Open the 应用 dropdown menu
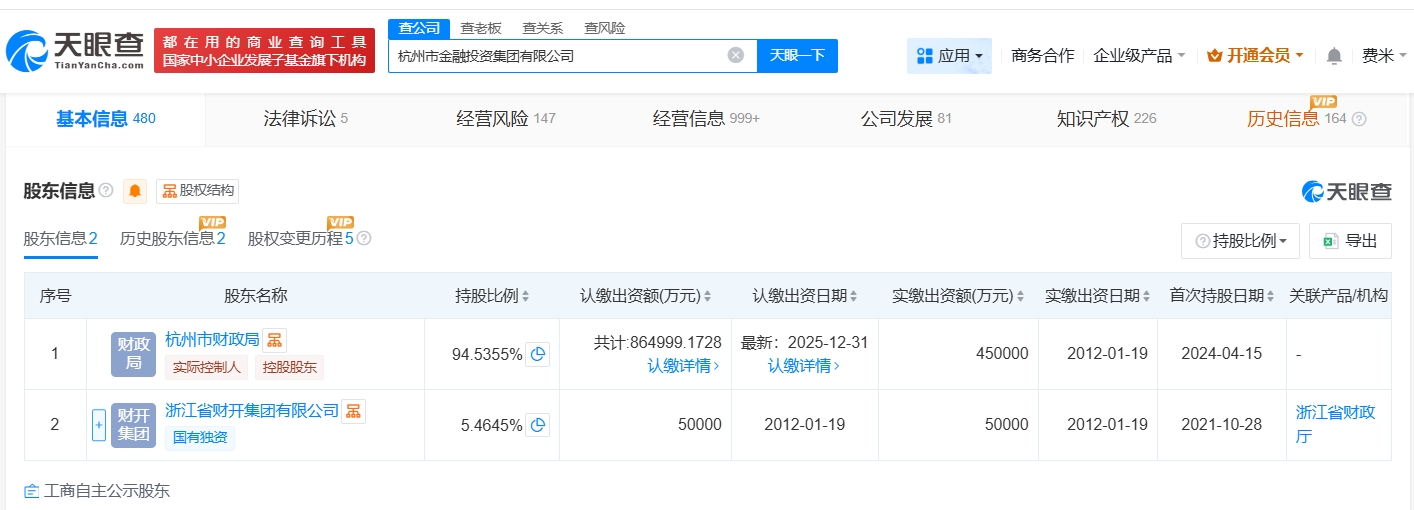 pyautogui.click(x=949, y=56)
